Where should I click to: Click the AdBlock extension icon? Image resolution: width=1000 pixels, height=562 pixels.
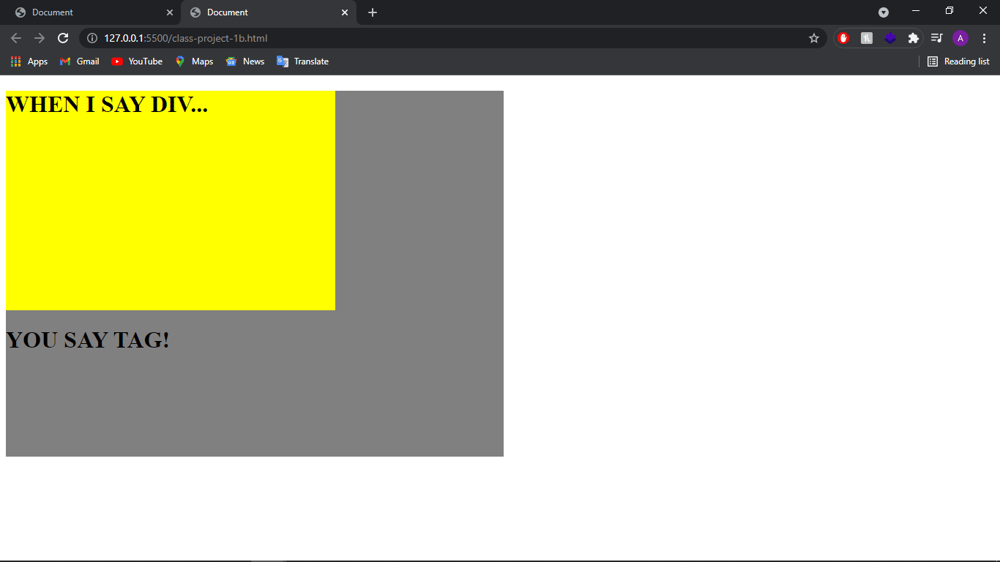(x=843, y=38)
